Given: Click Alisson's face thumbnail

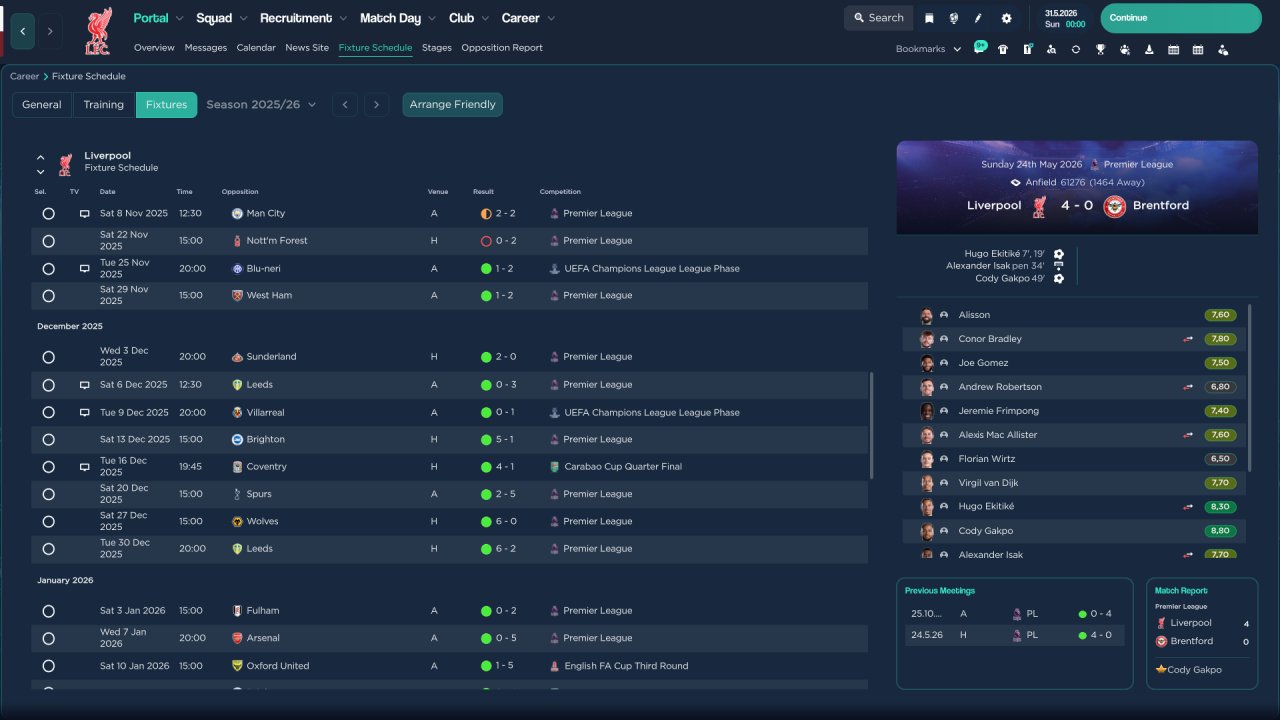Looking at the screenshot, I should (x=927, y=315).
